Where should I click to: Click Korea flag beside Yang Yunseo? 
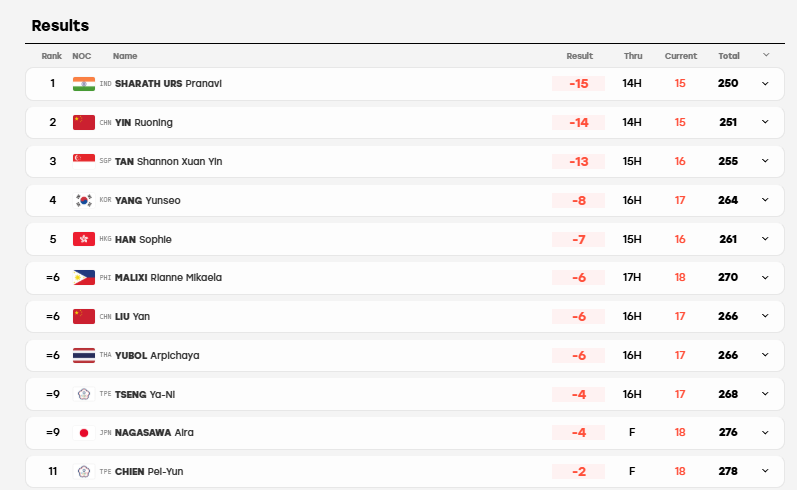[x=84, y=200]
